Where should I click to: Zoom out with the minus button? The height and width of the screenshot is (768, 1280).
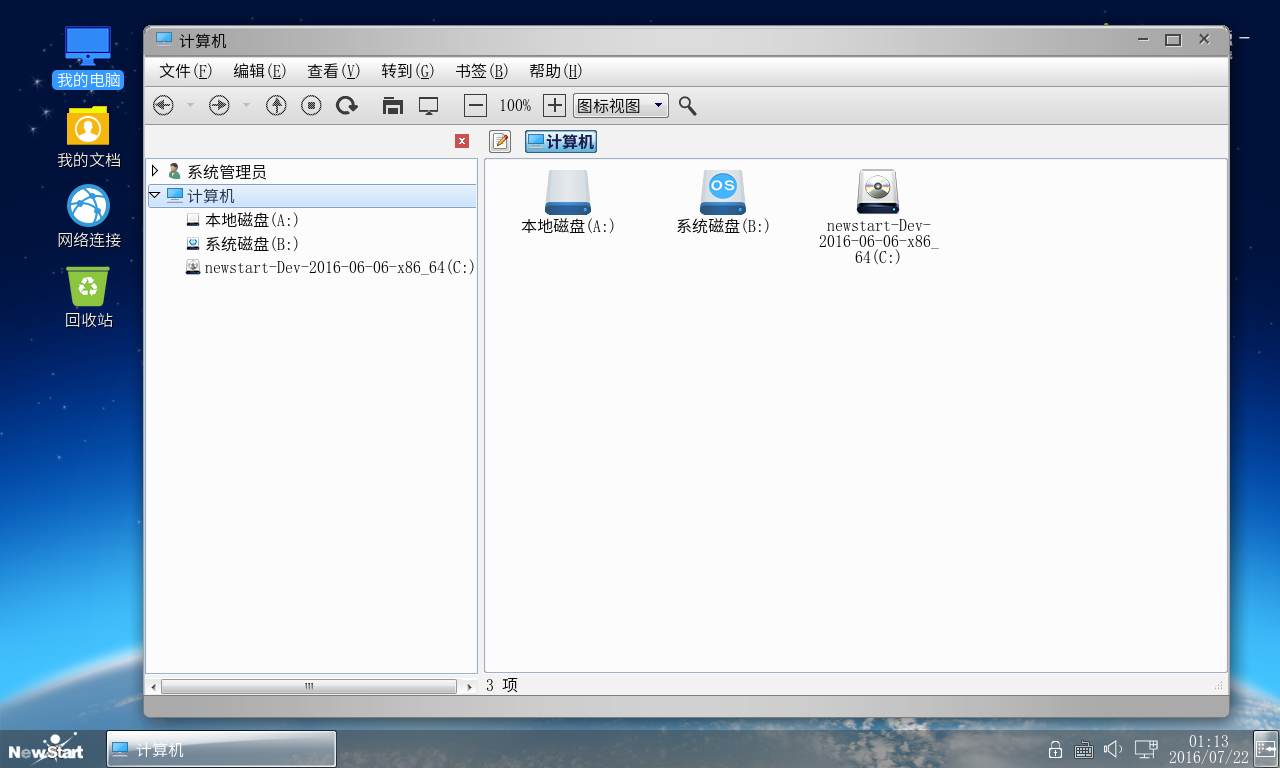coord(475,105)
